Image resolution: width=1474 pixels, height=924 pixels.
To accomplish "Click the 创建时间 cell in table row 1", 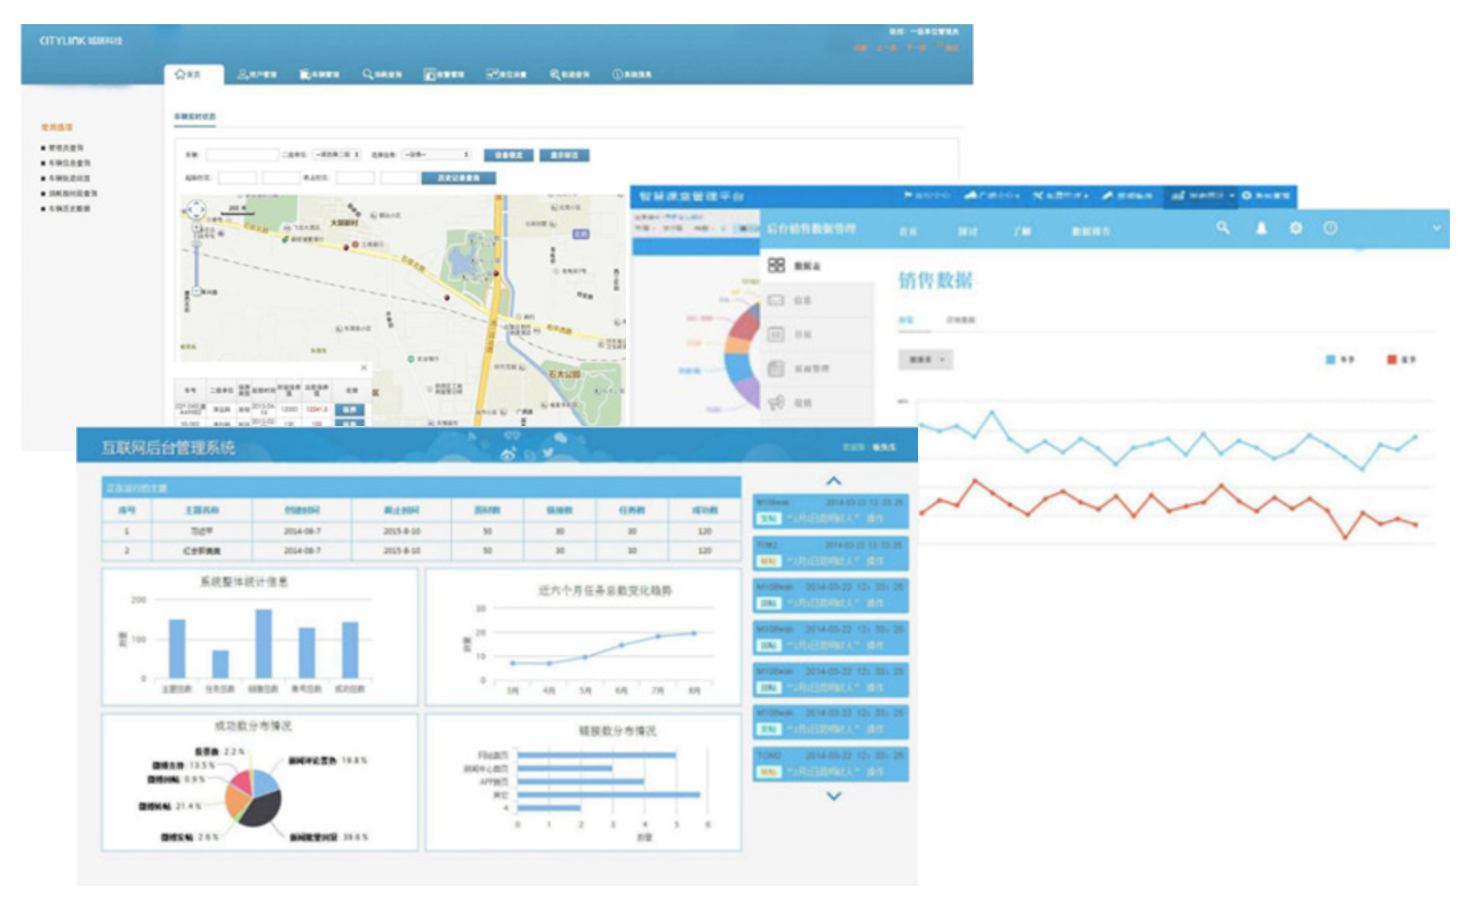I will 302,531.
